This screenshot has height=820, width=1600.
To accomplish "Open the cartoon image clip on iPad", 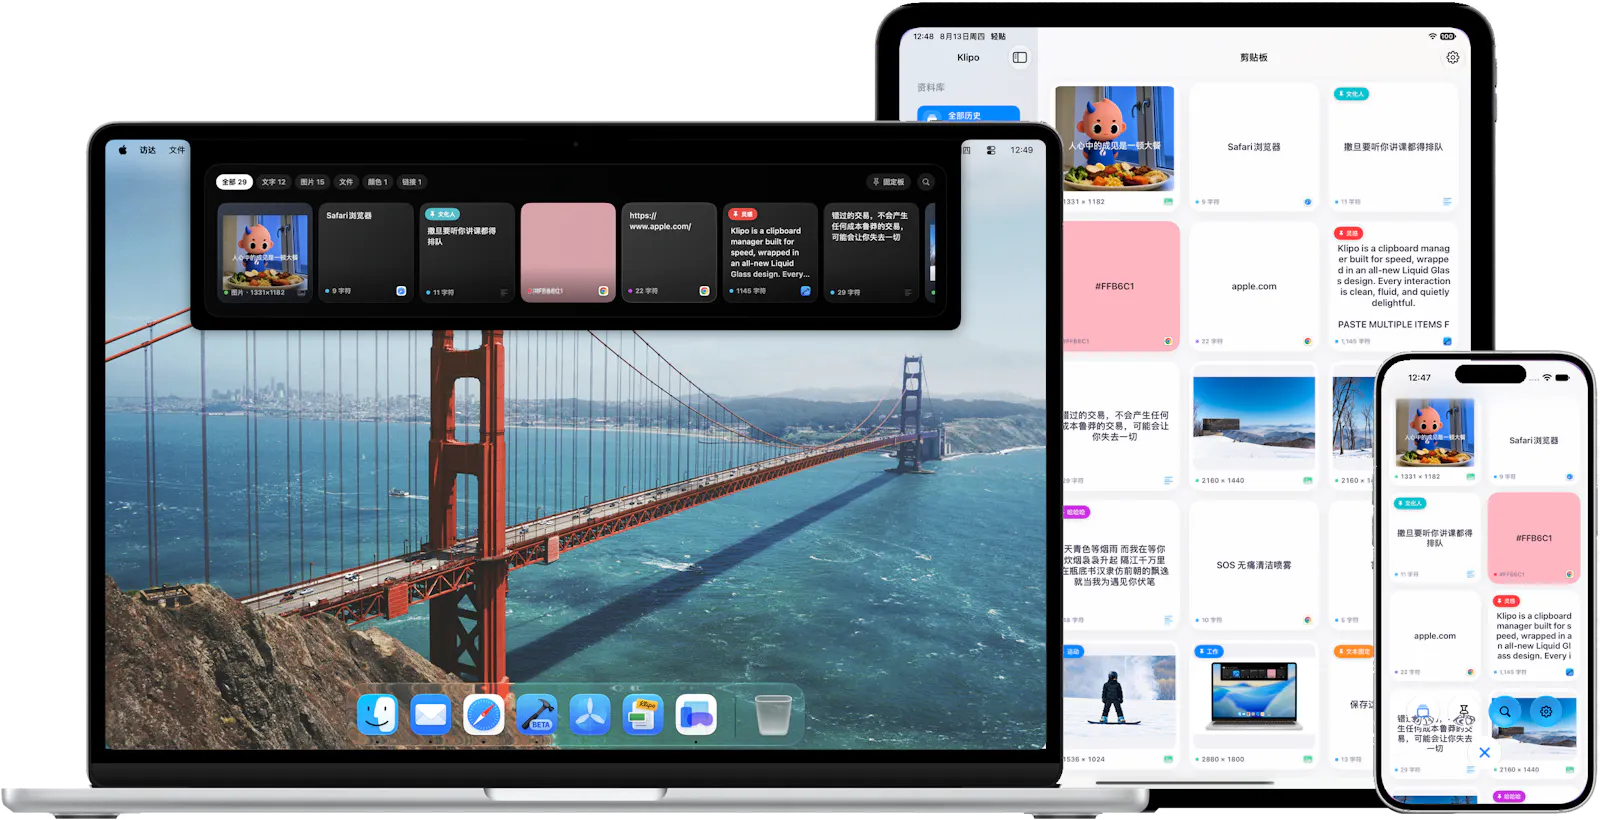I will pyautogui.click(x=1115, y=146).
